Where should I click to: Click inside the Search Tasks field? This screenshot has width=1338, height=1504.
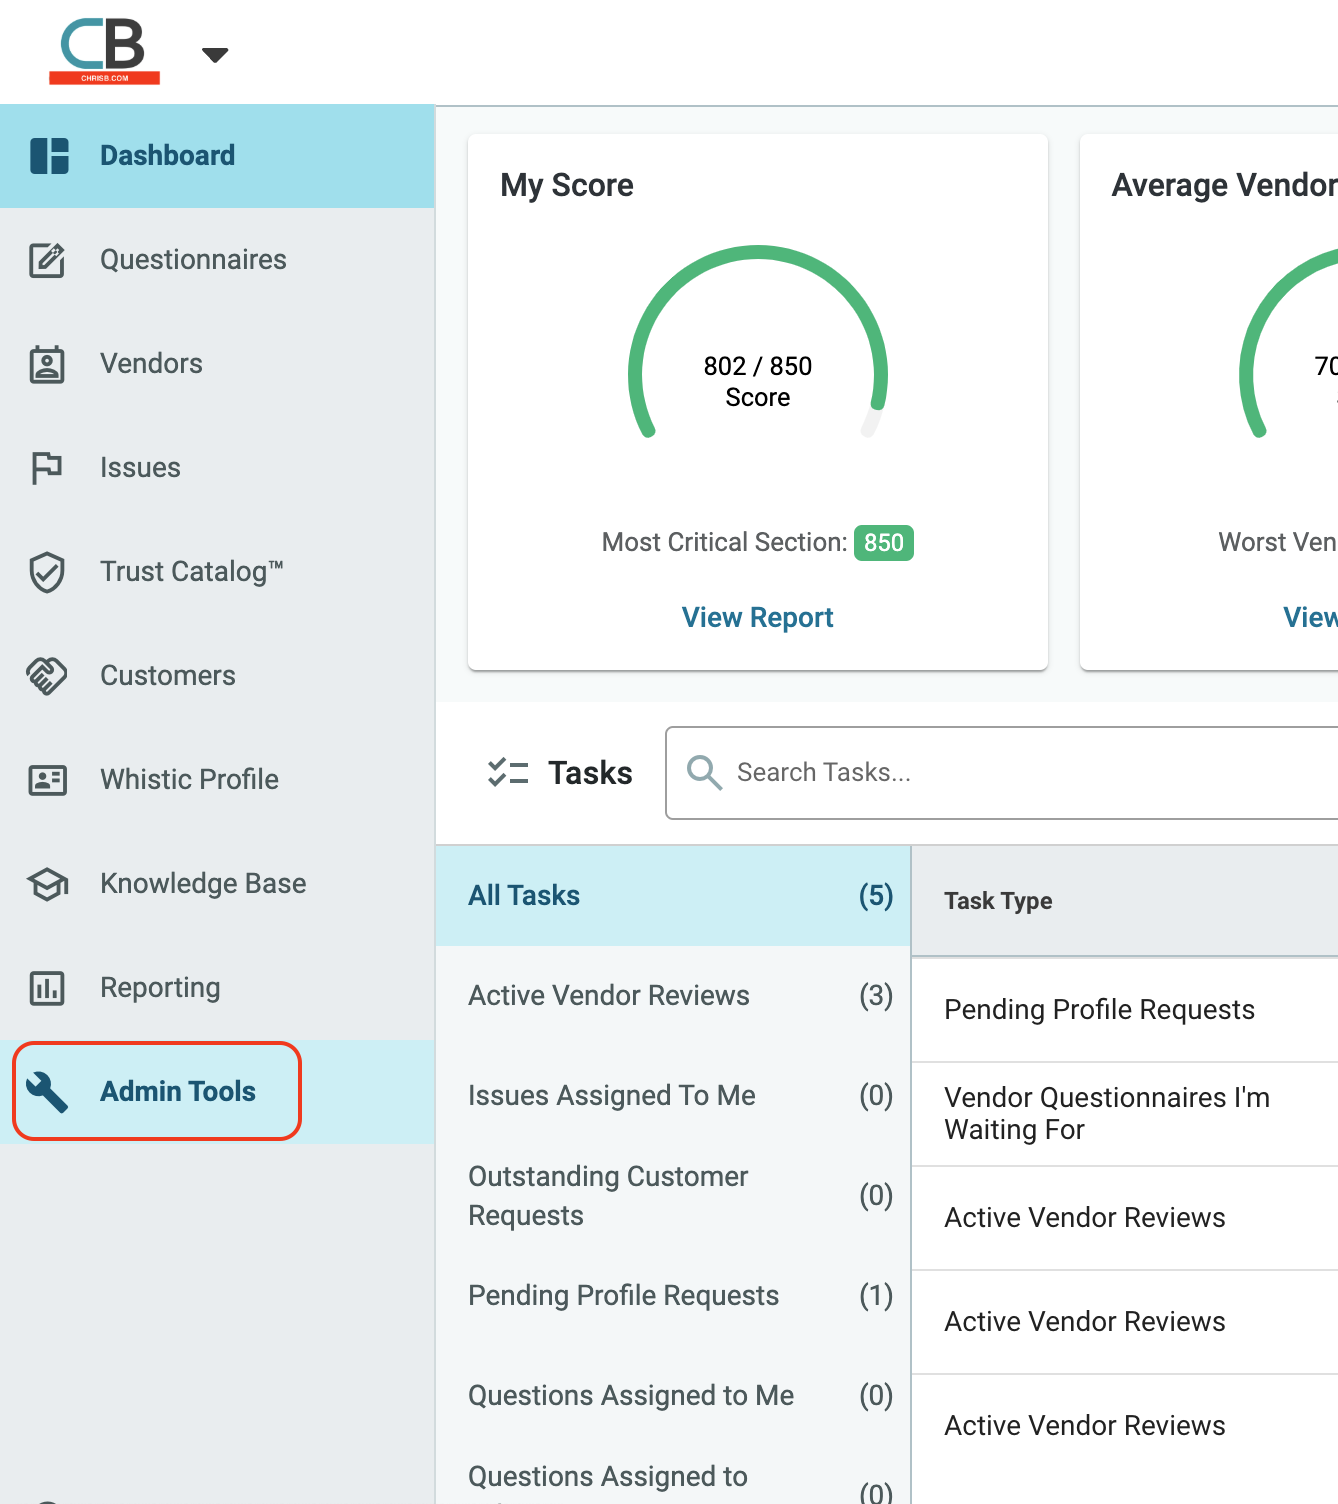900,772
